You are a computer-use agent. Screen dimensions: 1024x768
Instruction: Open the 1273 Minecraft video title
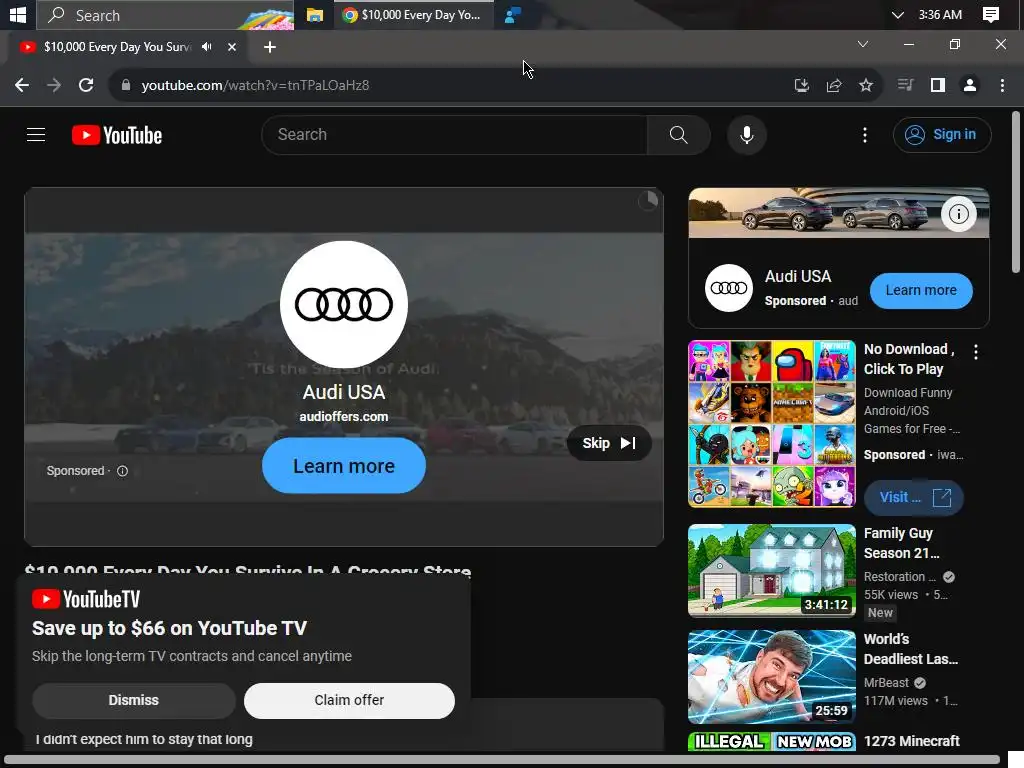coord(912,742)
